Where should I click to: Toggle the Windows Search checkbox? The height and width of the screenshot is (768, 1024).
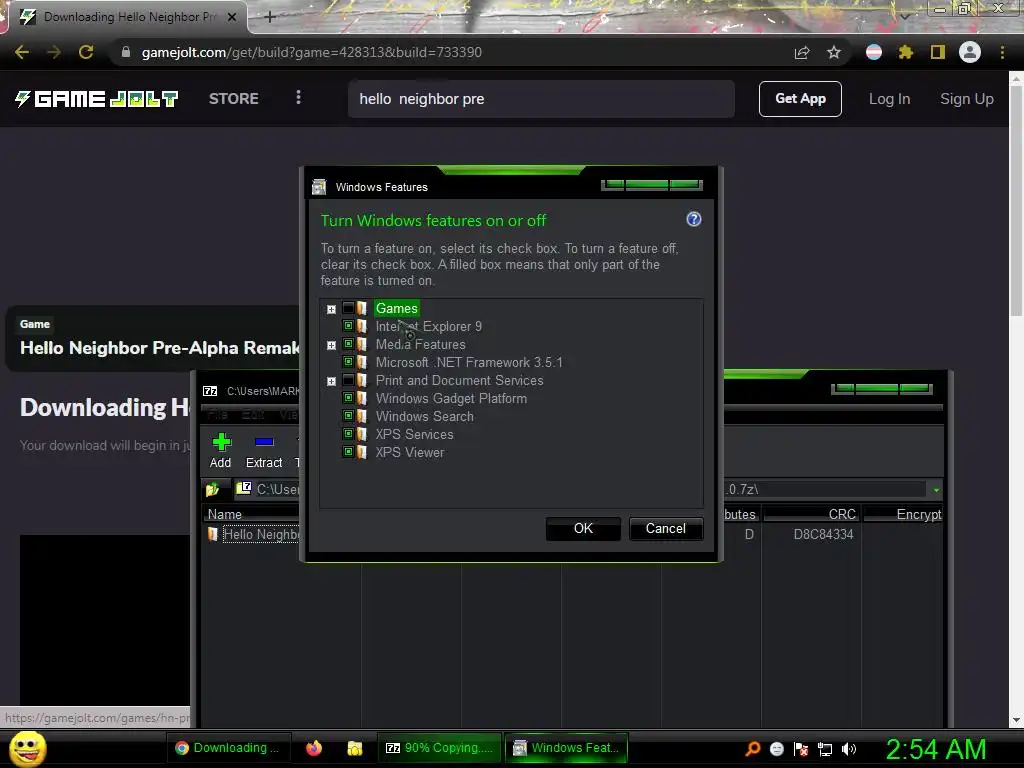pyautogui.click(x=348, y=416)
